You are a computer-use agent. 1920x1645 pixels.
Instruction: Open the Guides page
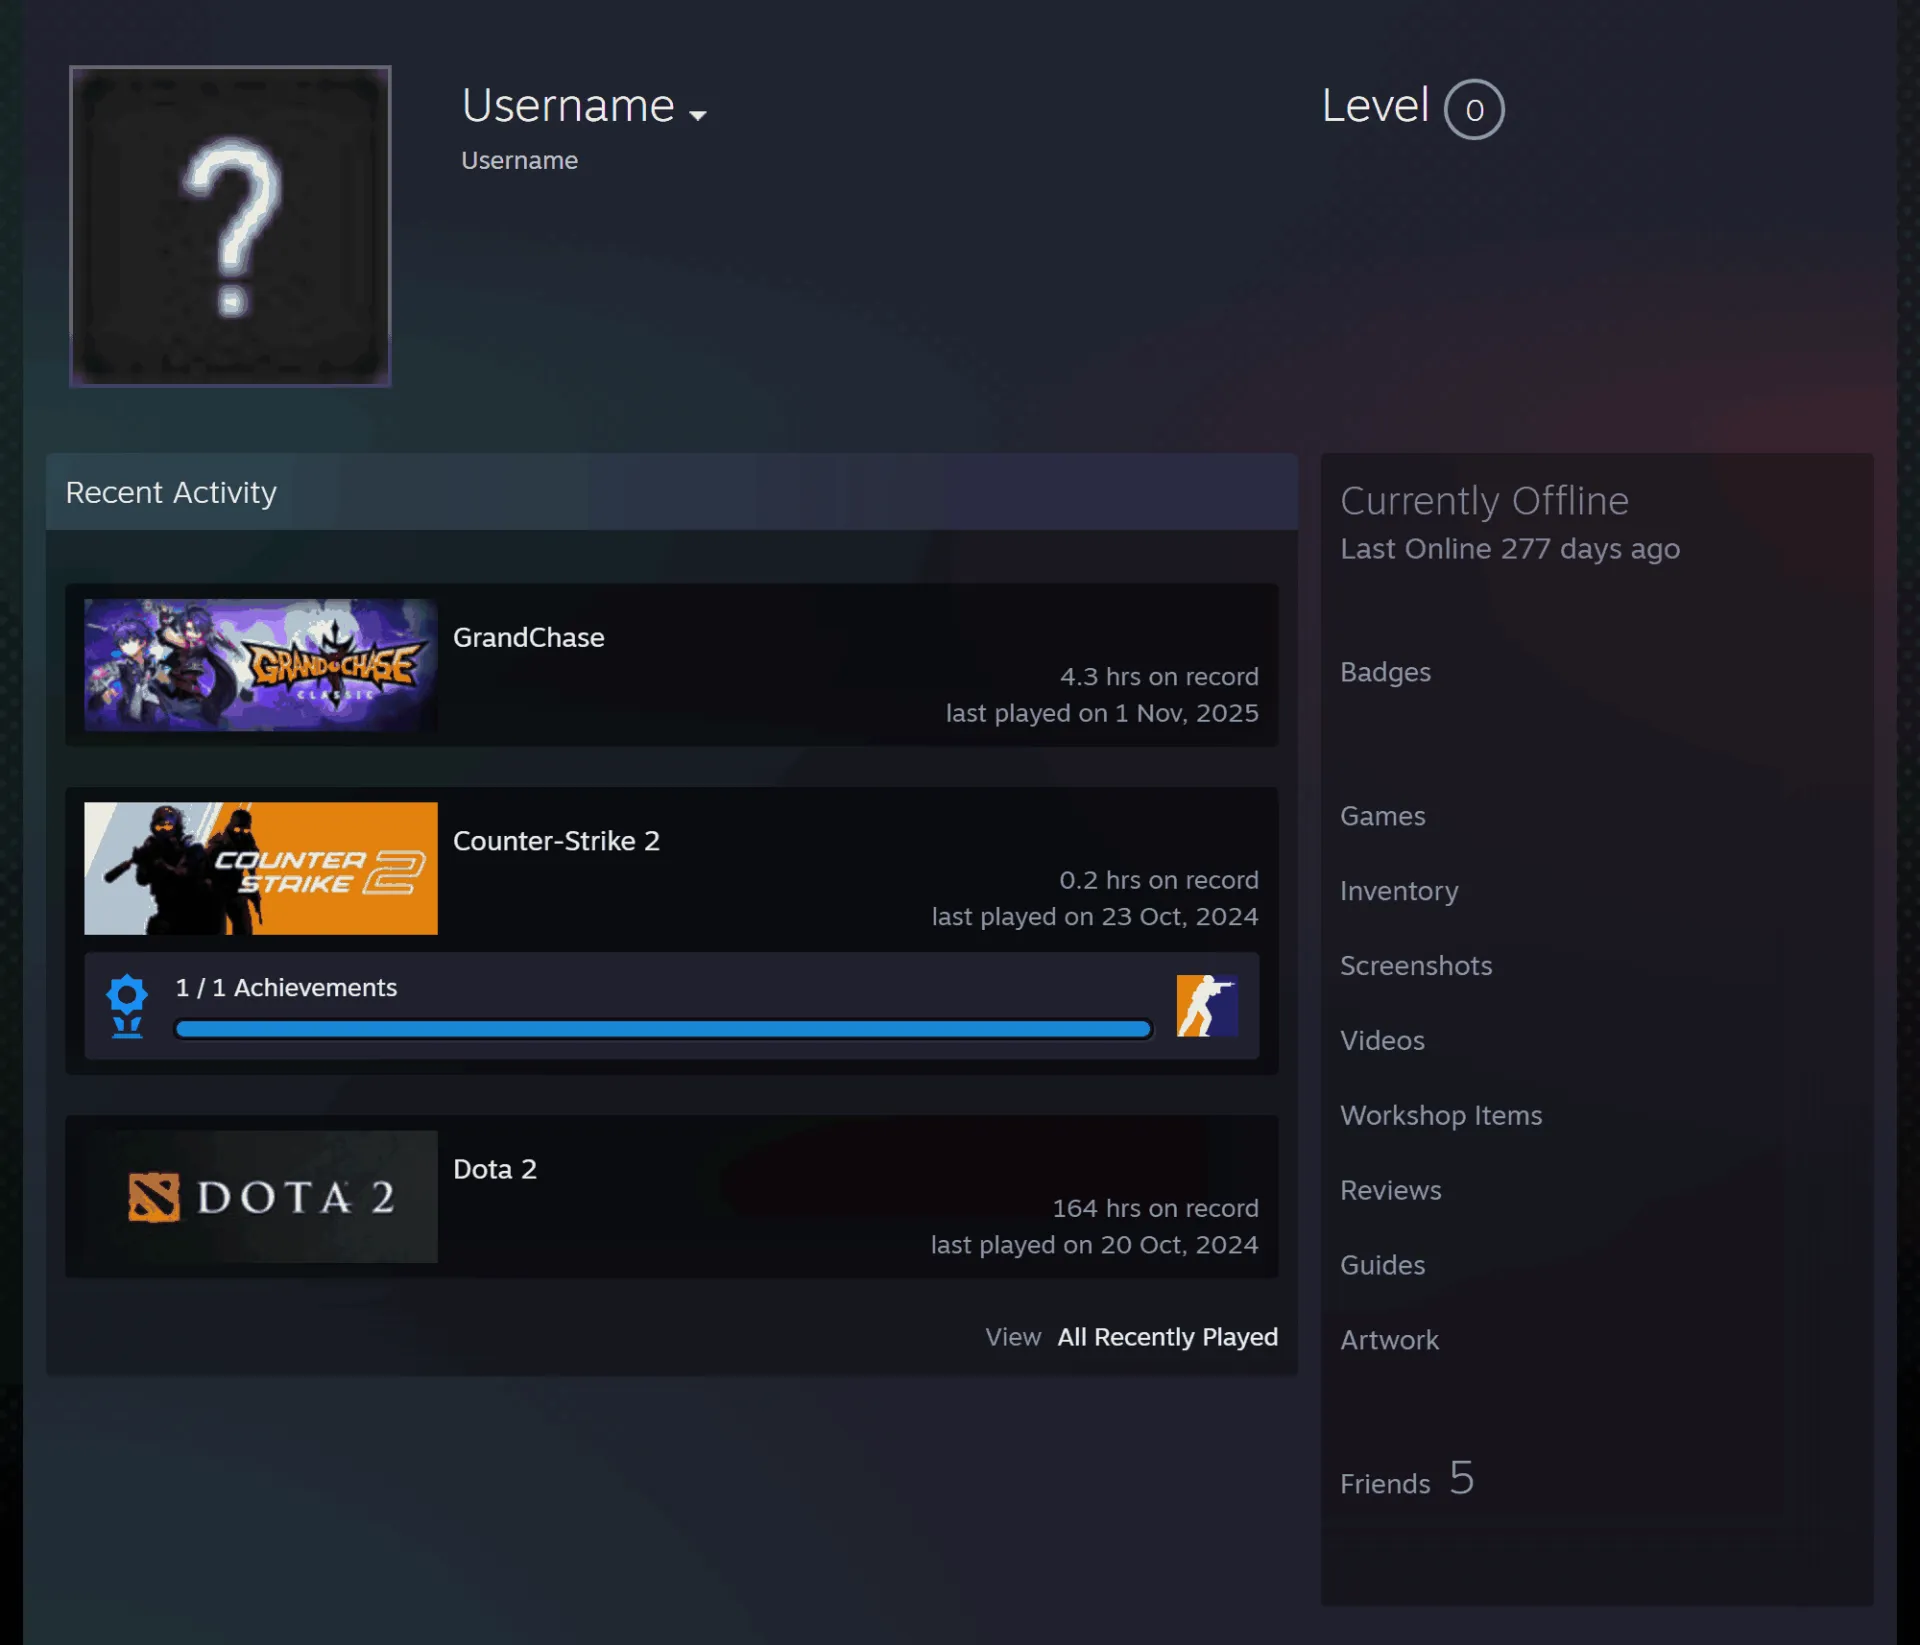[1382, 1265]
